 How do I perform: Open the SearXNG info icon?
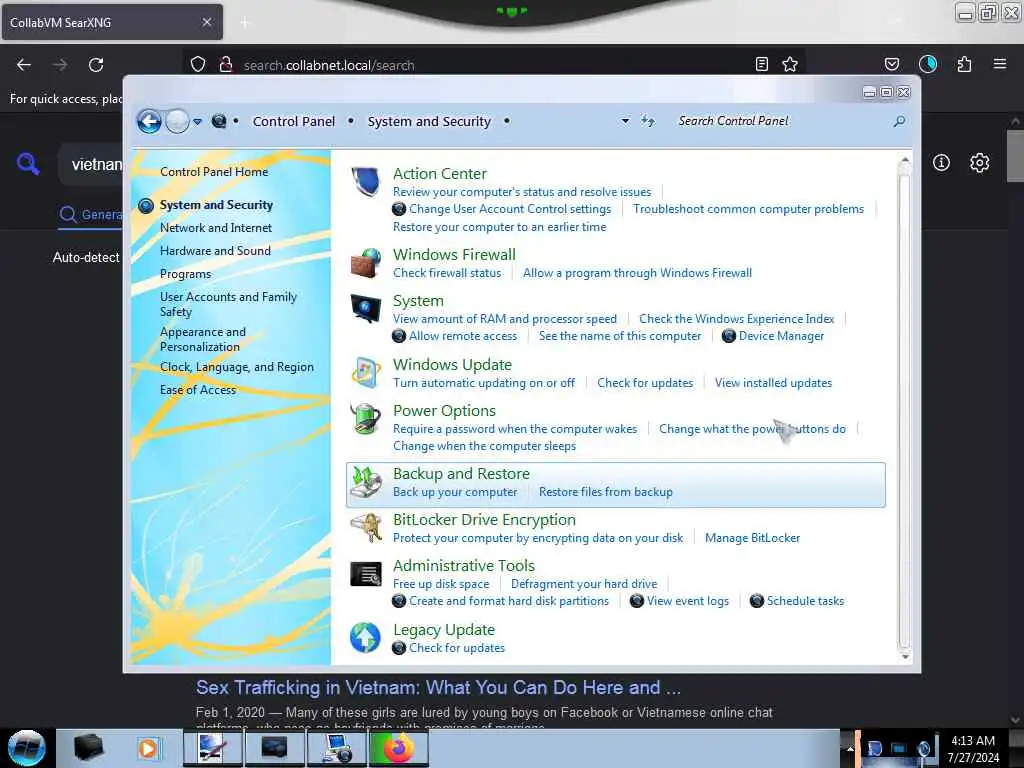coord(941,163)
